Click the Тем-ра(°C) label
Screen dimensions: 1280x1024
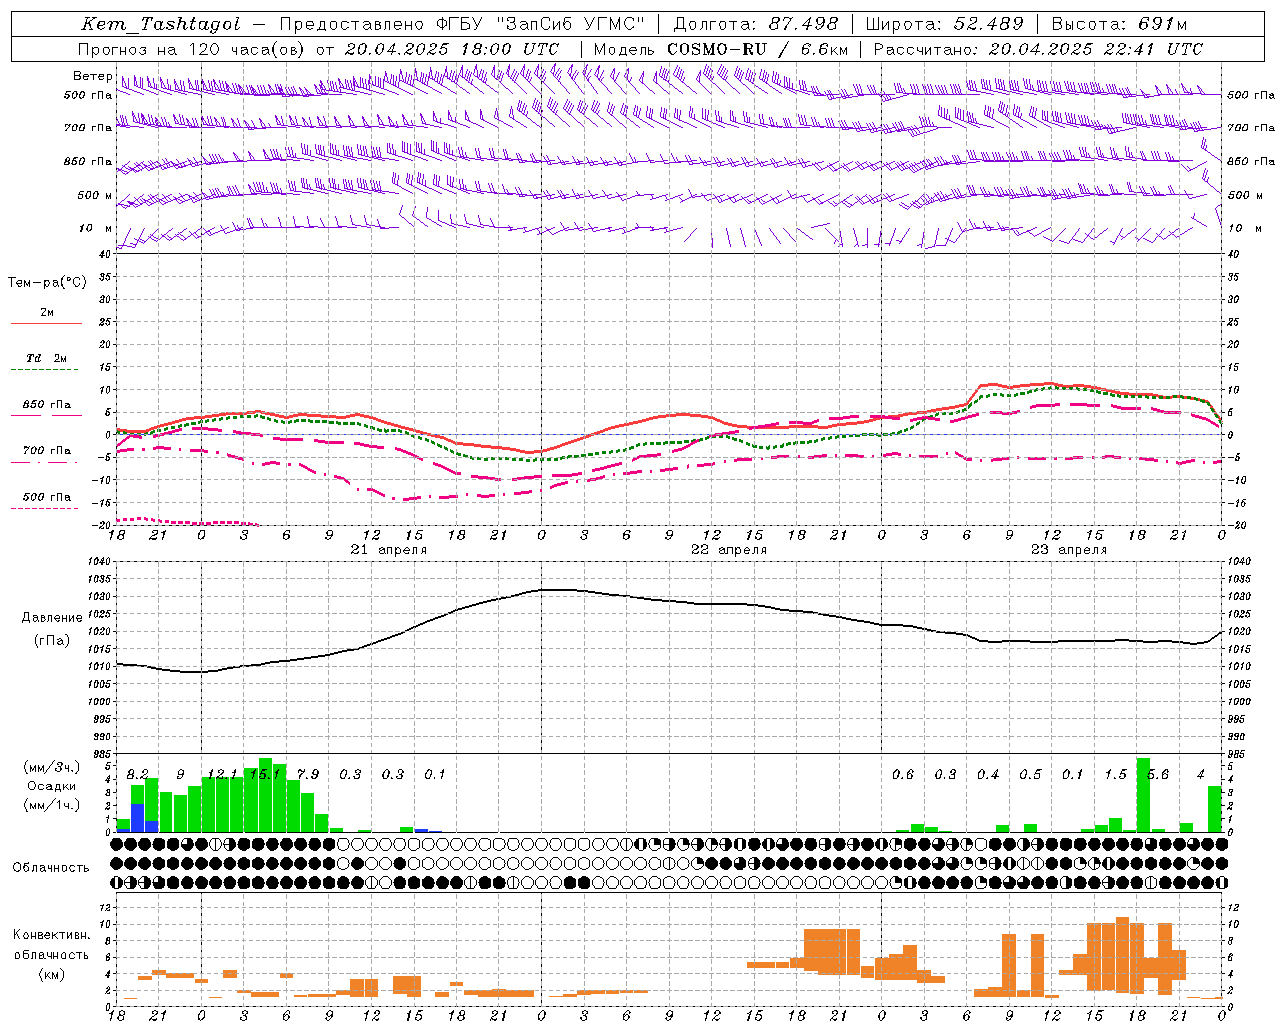tap(47, 283)
